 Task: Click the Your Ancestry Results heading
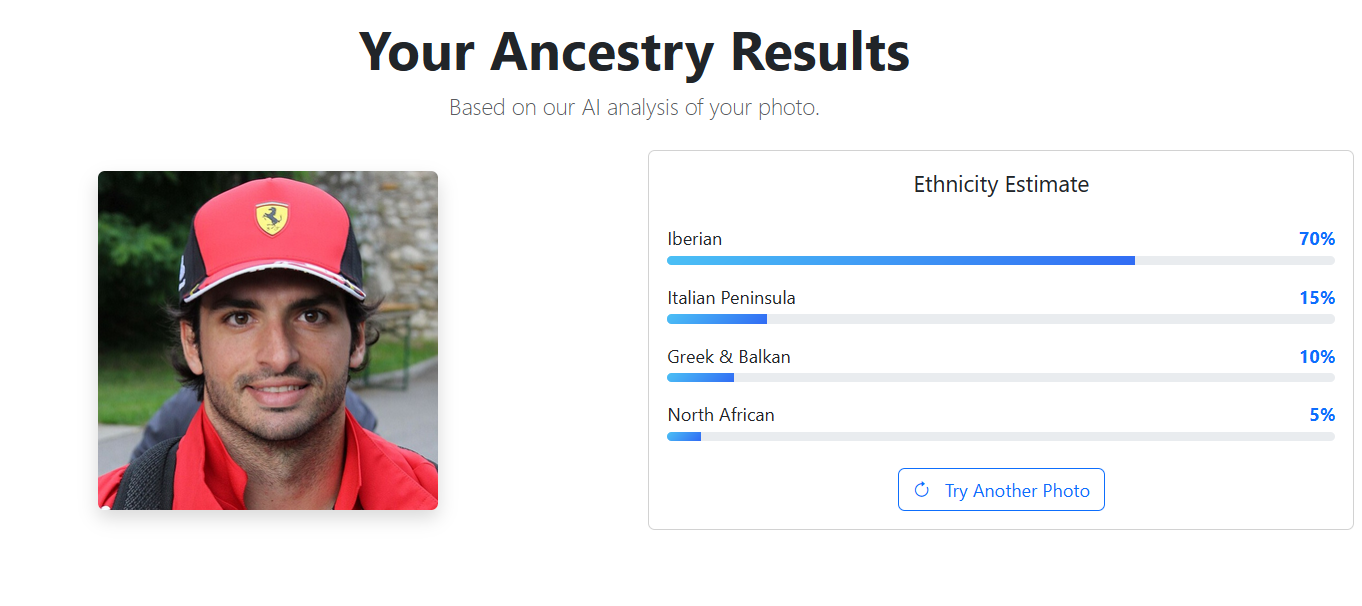[634, 52]
